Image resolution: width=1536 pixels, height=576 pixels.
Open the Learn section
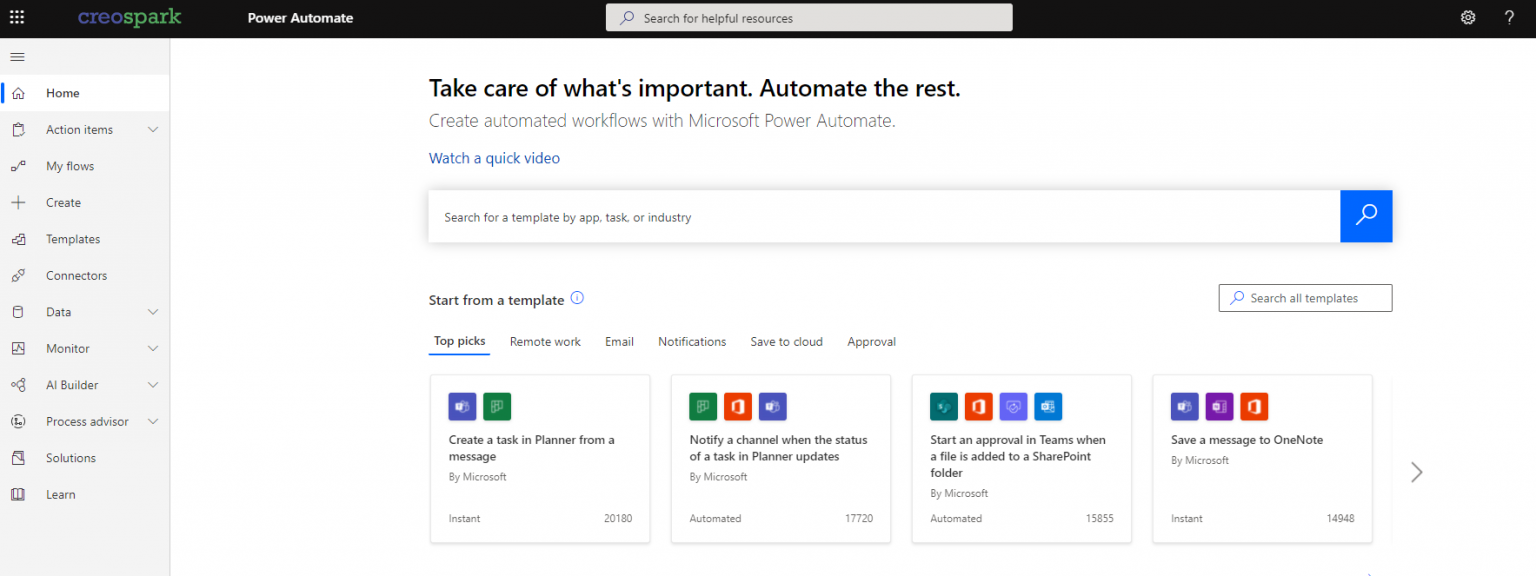pos(60,494)
